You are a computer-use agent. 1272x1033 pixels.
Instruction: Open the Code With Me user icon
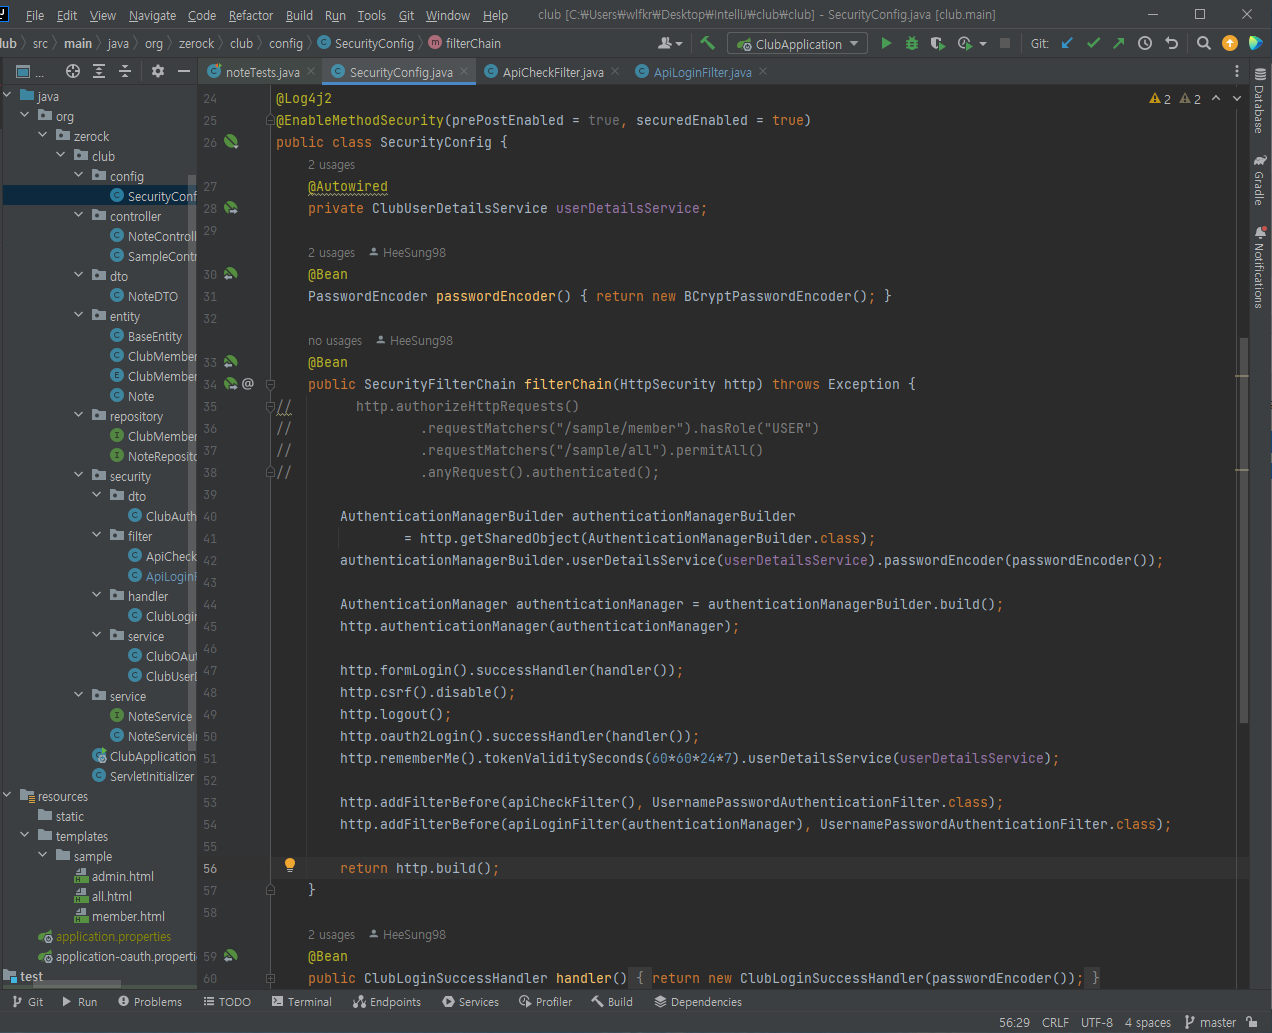[669, 43]
